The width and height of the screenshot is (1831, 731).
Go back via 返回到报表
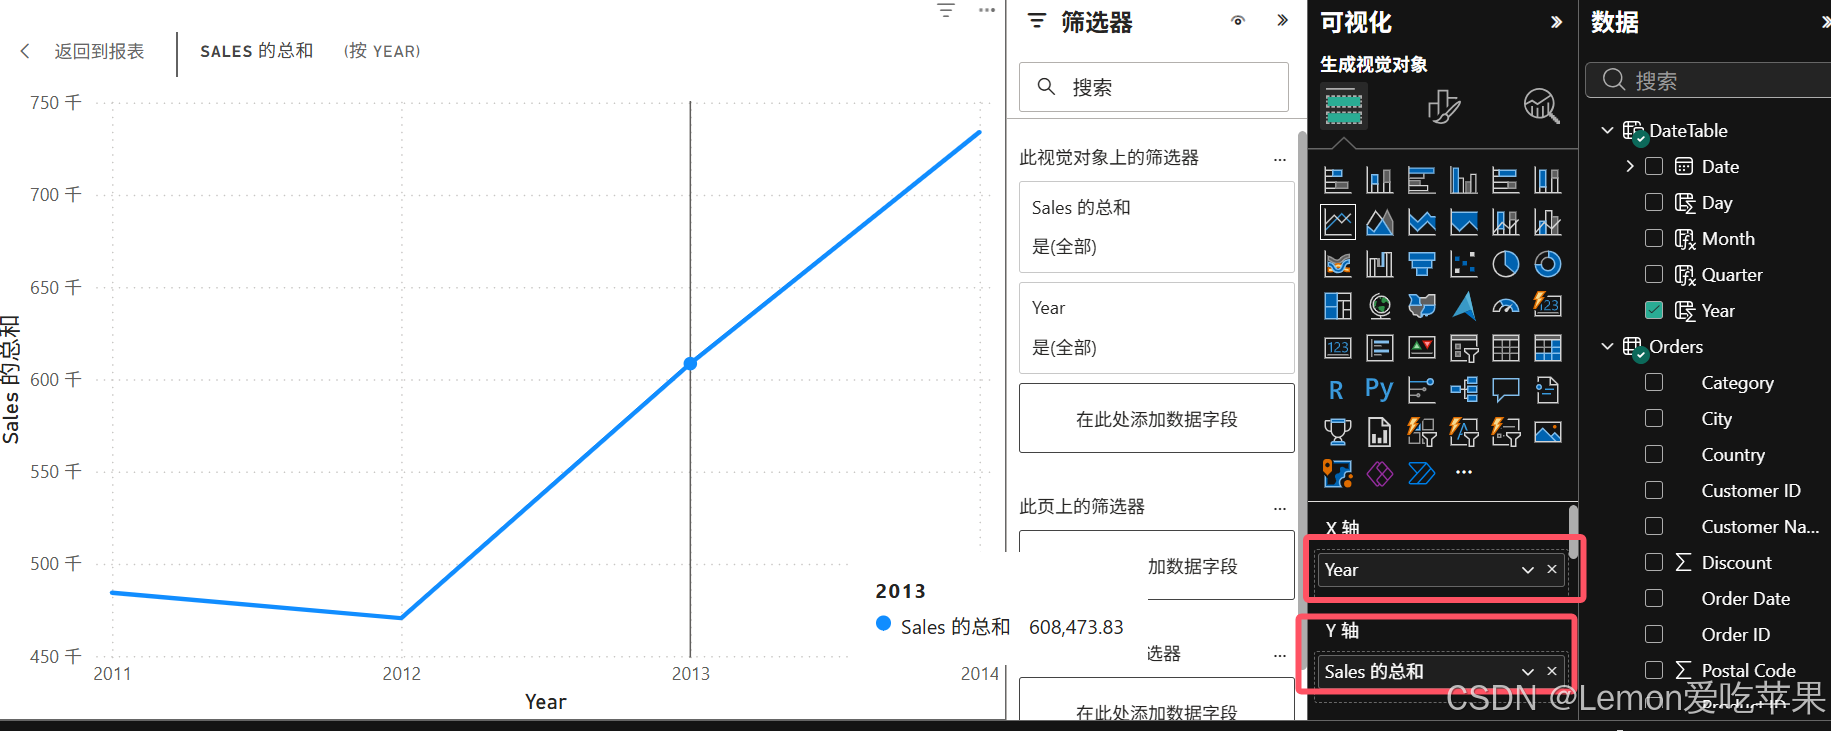(82, 51)
